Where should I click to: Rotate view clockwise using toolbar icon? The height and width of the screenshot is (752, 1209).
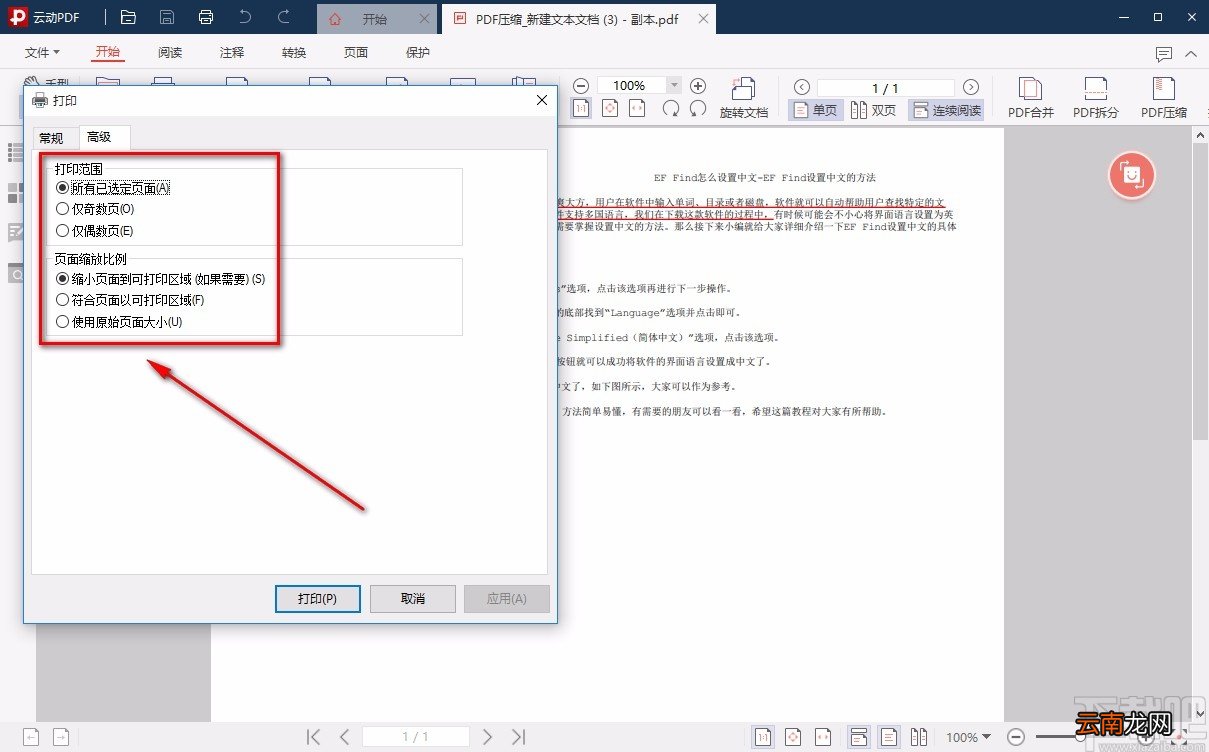tap(672, 109)
